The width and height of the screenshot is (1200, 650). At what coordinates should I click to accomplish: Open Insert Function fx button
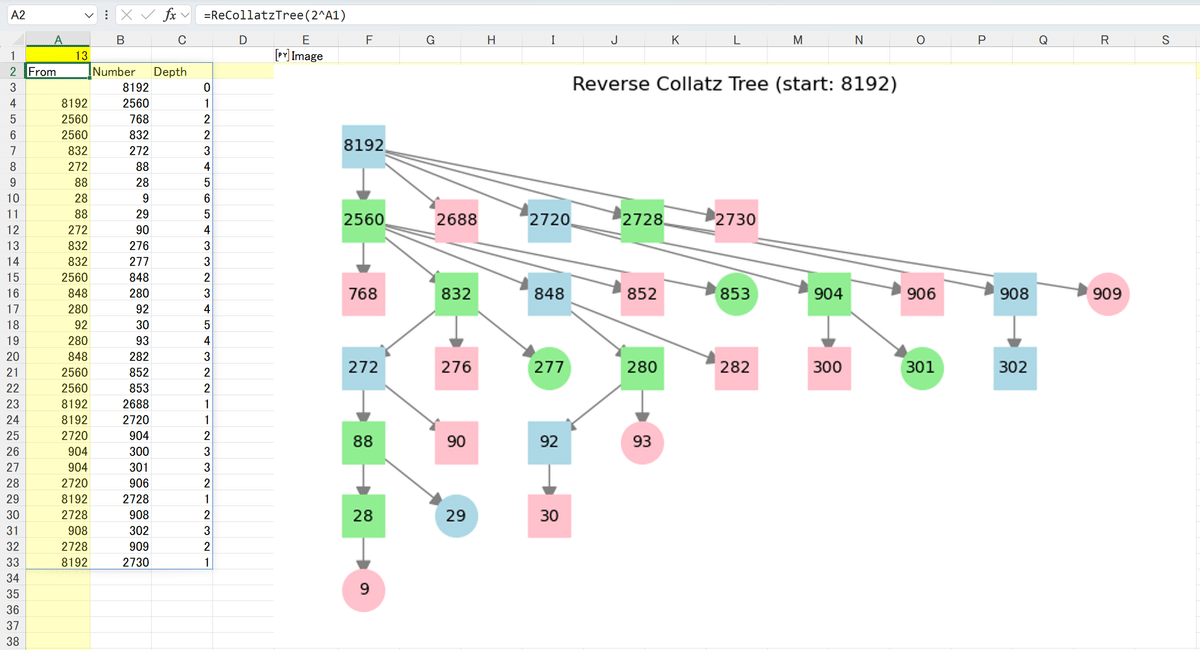coord(171,14)
